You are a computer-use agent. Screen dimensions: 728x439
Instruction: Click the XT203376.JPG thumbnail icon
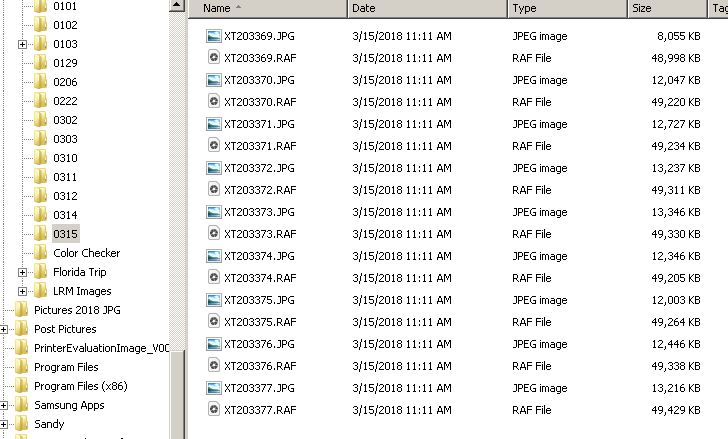coord(213,344)
